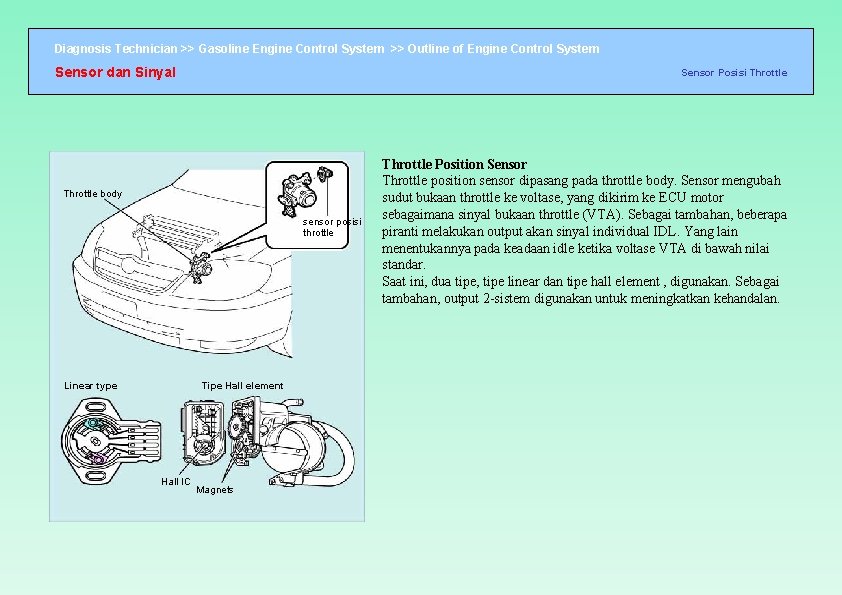Viewport: 842px width, 595px height.
Task: Click the 'Sensor Posisi Throttle' label
Action: [734, 72]
